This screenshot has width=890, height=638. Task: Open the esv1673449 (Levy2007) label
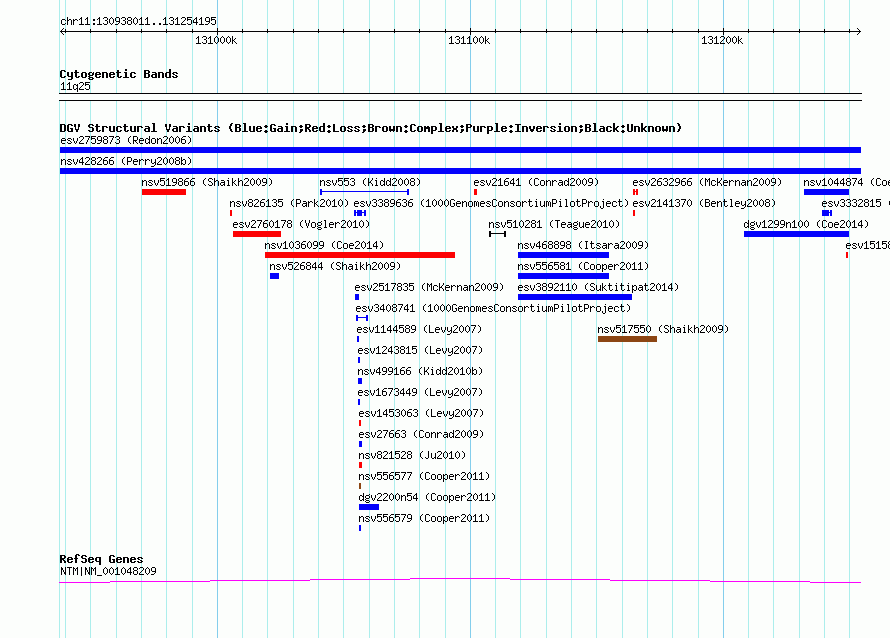click(x=420, y=392)
